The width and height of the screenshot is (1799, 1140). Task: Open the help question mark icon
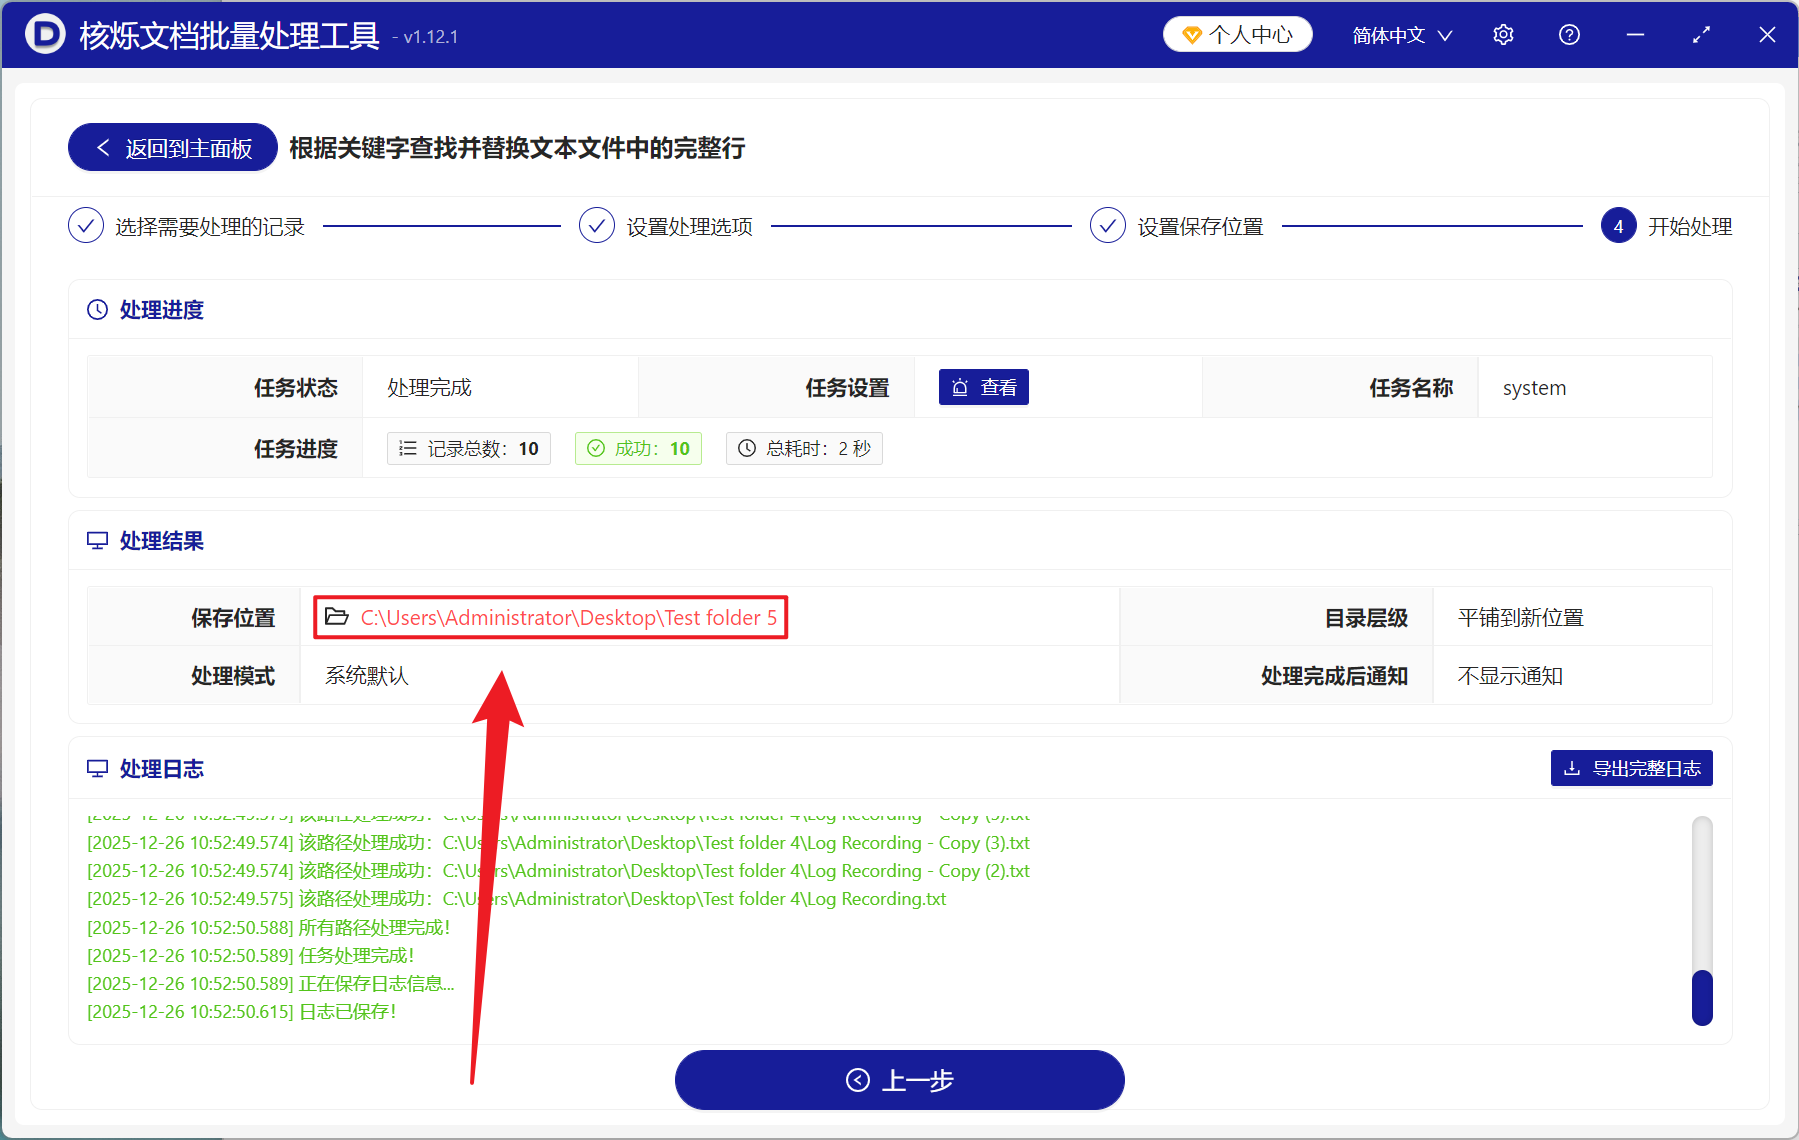tap(1568, 34)
